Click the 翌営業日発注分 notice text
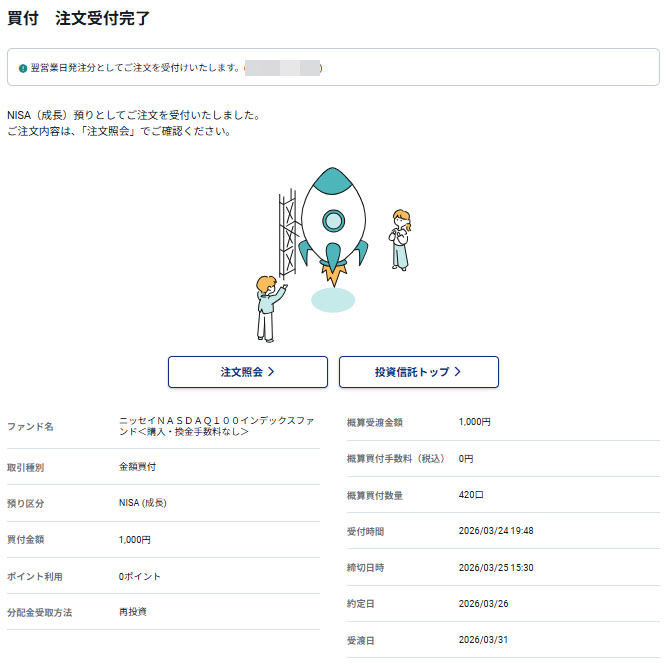Screen dimensions: 666x666 pyautogui.click(x=135, y=68)
